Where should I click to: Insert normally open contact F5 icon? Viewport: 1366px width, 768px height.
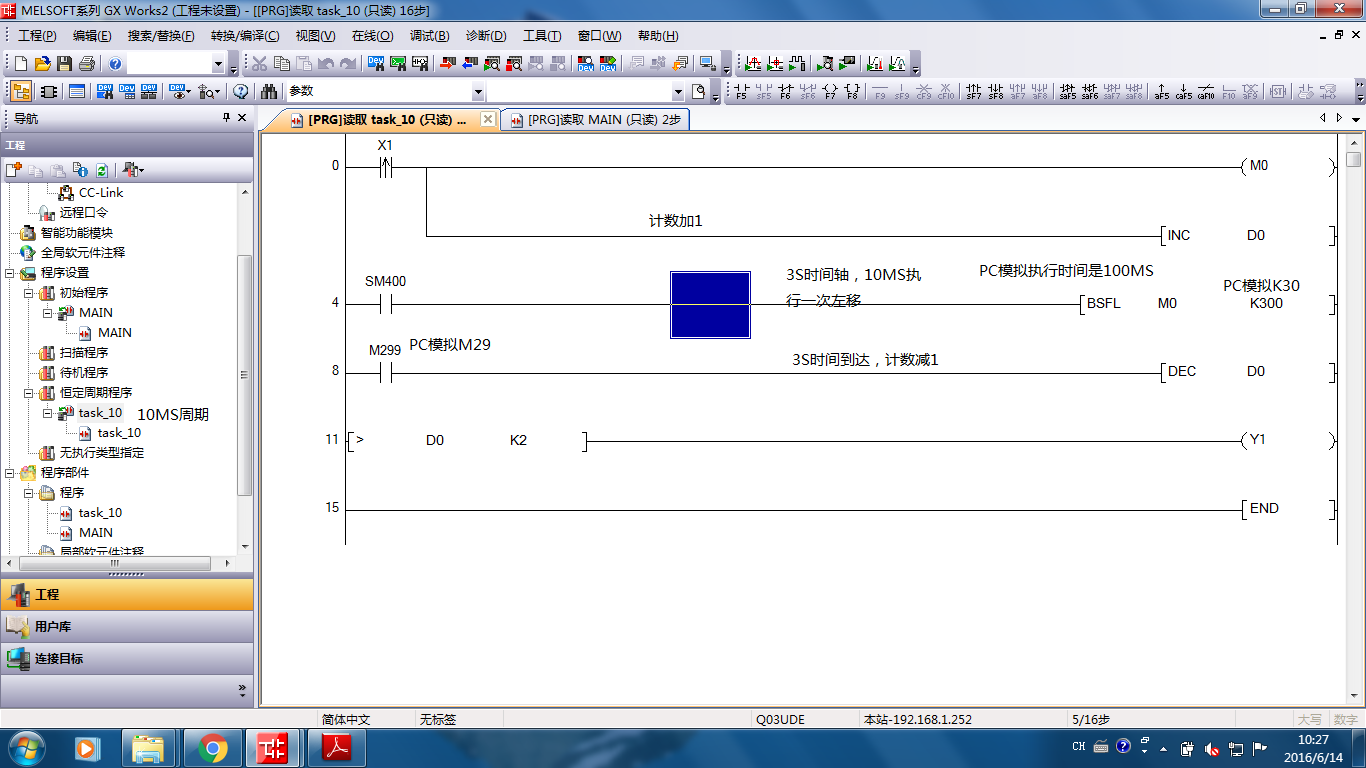click(741, 92)
